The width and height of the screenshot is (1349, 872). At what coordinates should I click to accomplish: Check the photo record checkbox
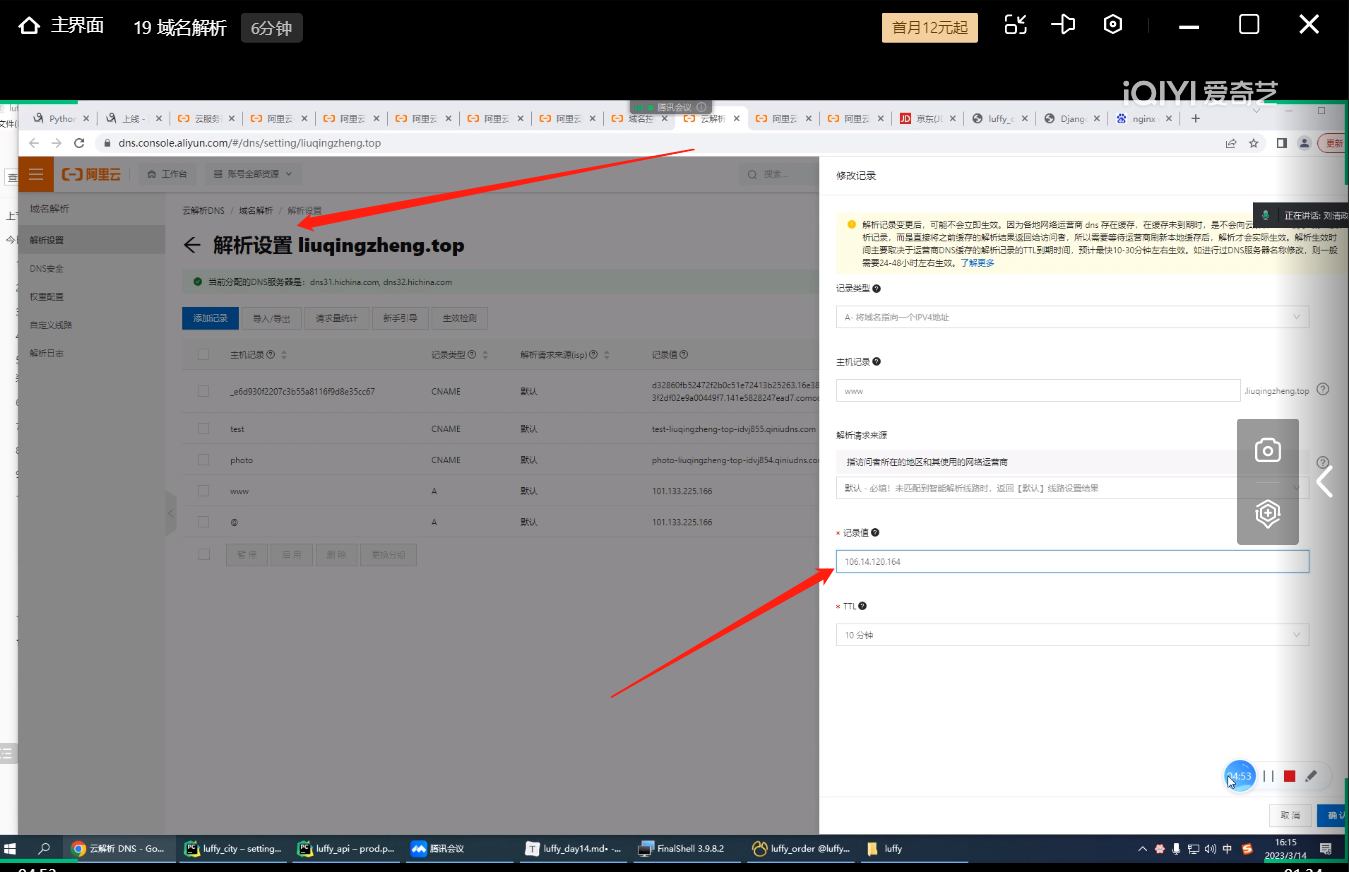tap(204, 460)
